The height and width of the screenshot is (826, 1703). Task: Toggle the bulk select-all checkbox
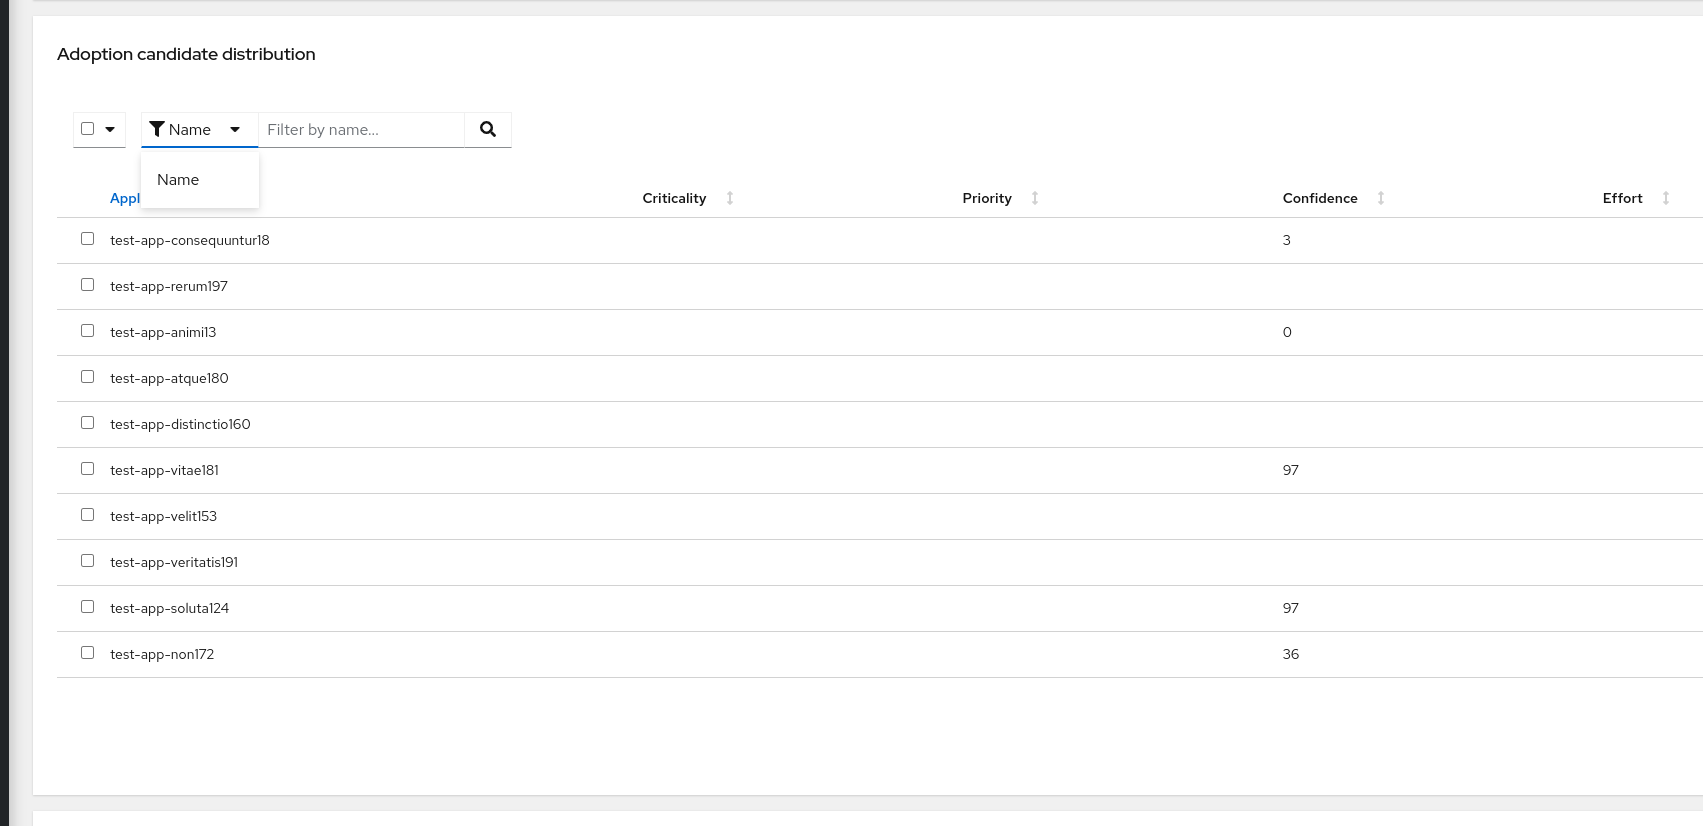coord(88,129)
